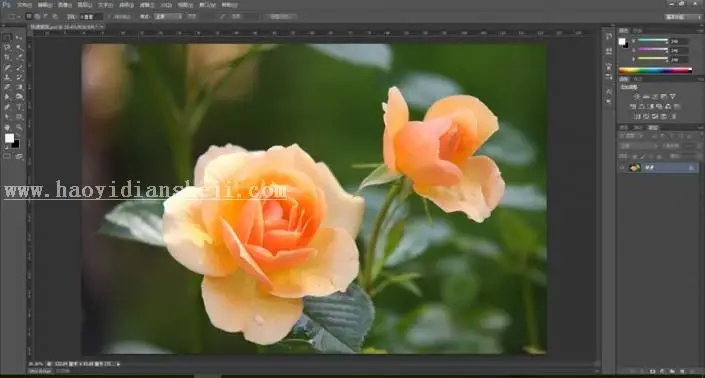Choose Intersect with selection mode
This screenshot has height=378, width=705.
[x=55, y=16]
